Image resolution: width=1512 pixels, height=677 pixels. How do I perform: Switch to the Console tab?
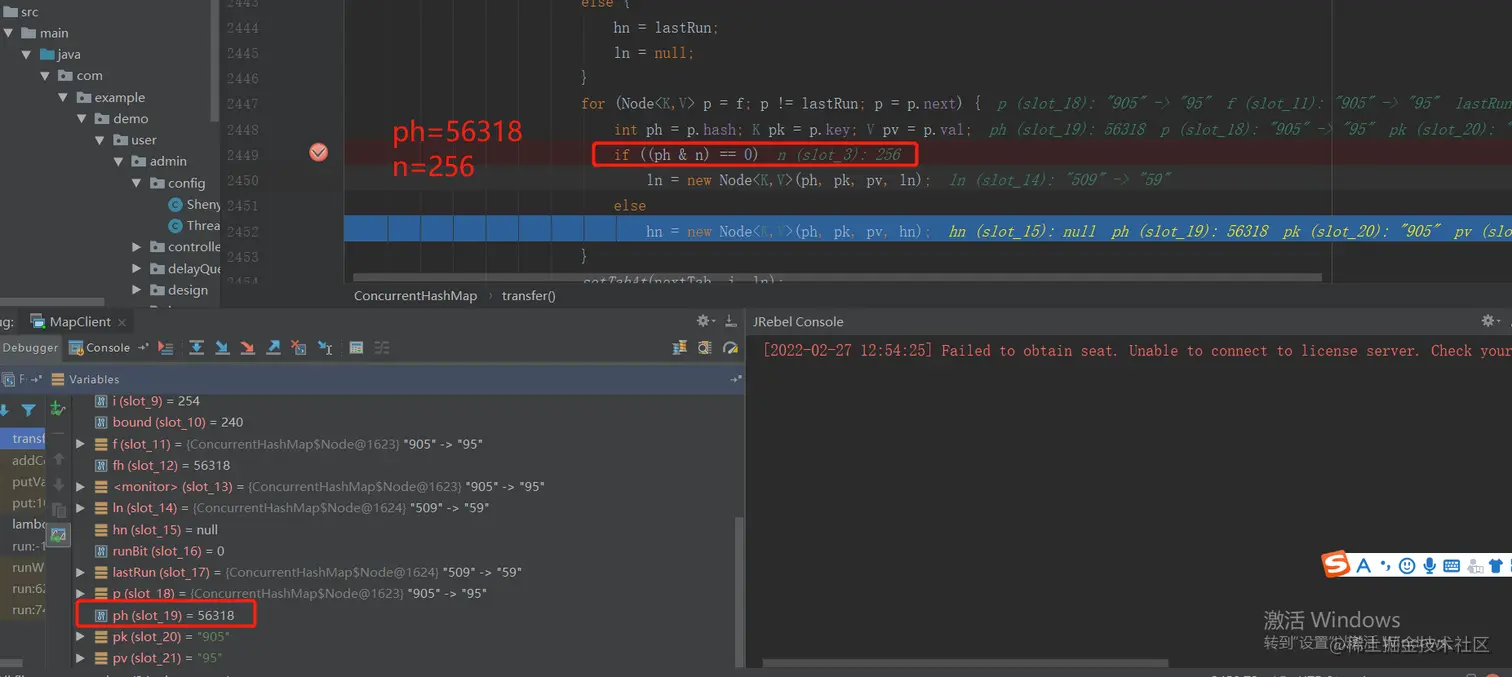(100, 347)
